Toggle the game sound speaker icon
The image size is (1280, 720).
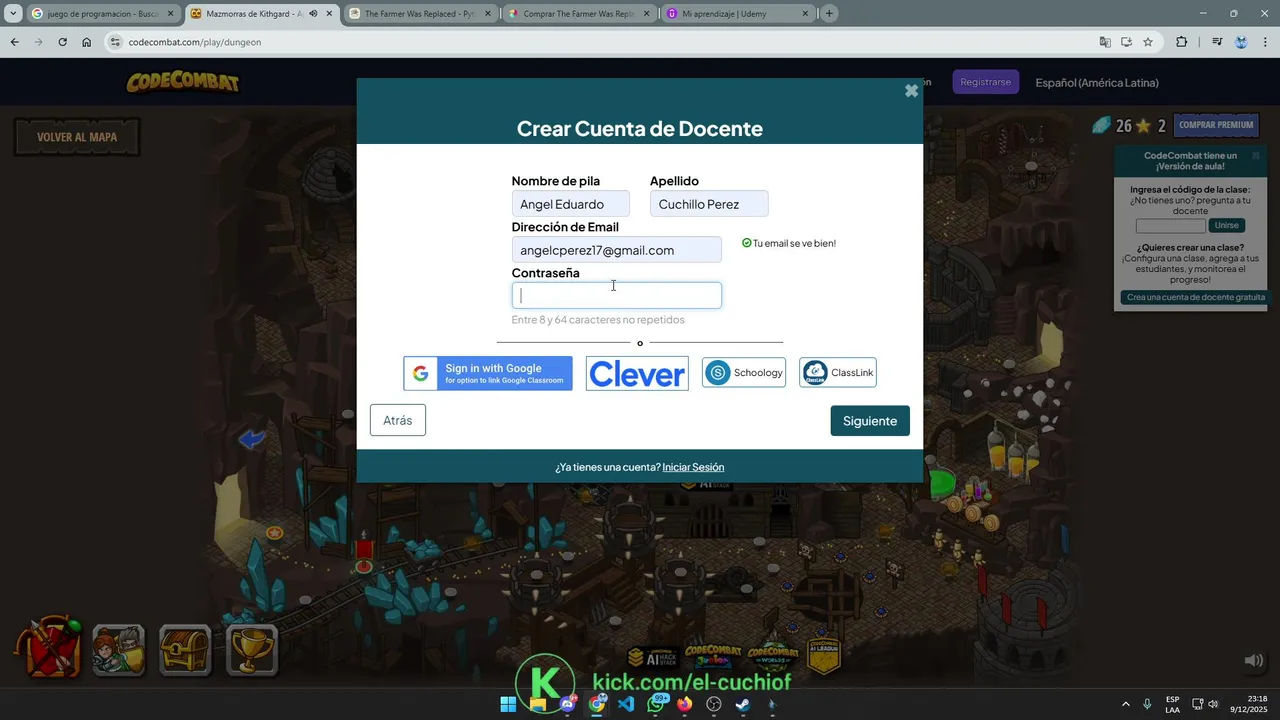(1253, 661)
